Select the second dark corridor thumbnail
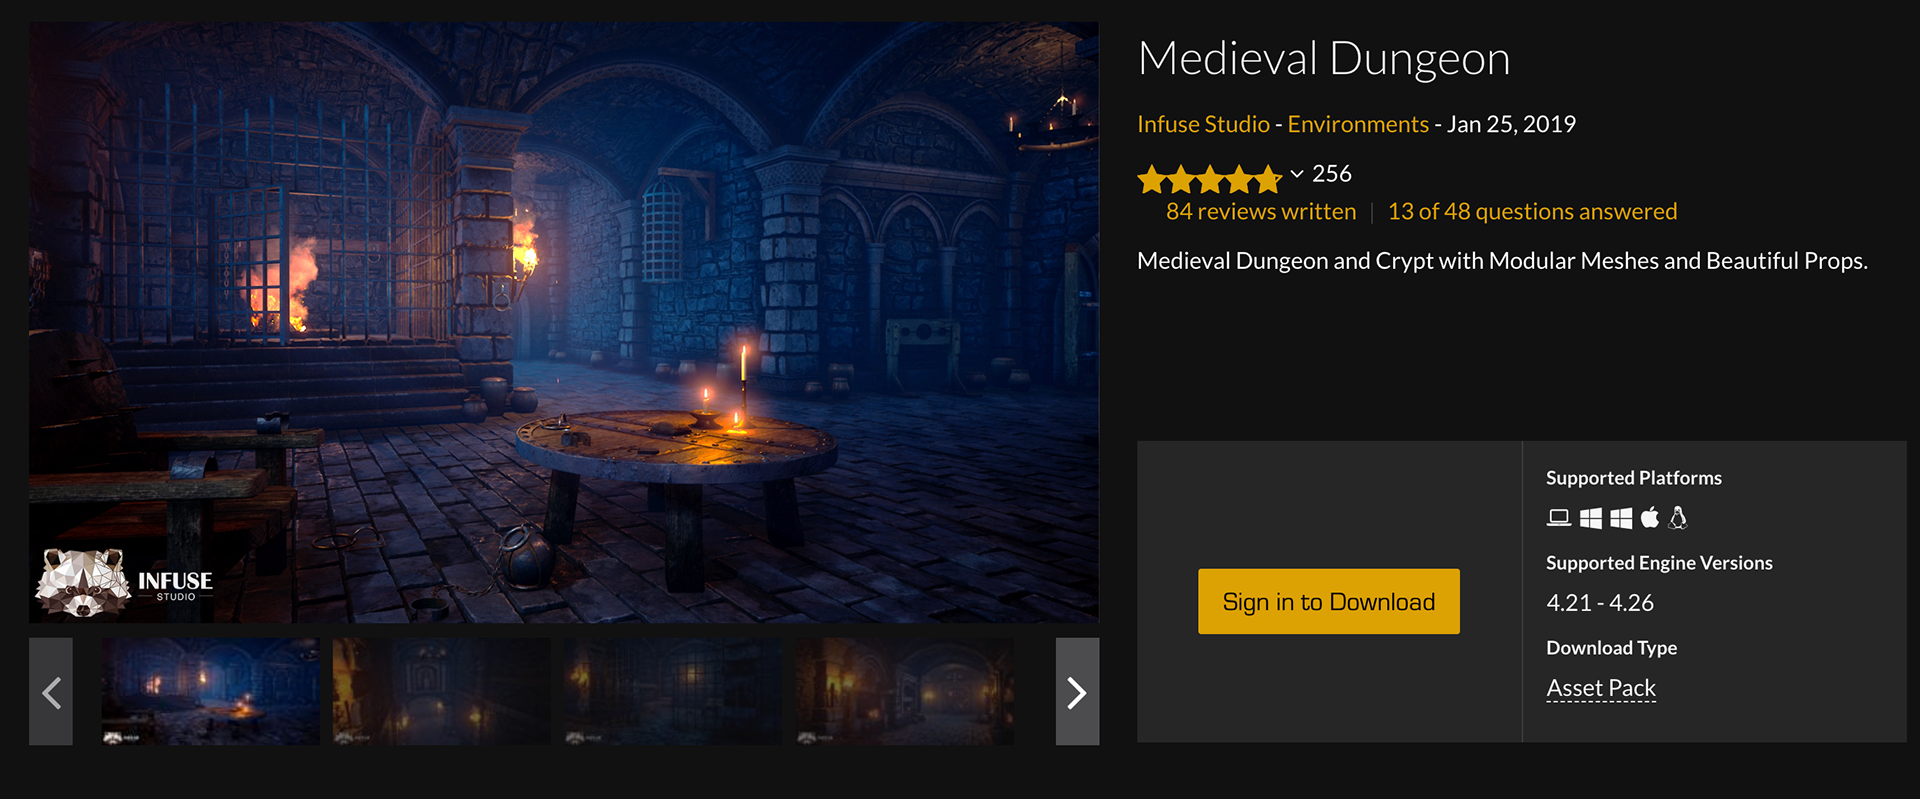Screen dimensions: 1920x799 point(442,692)
